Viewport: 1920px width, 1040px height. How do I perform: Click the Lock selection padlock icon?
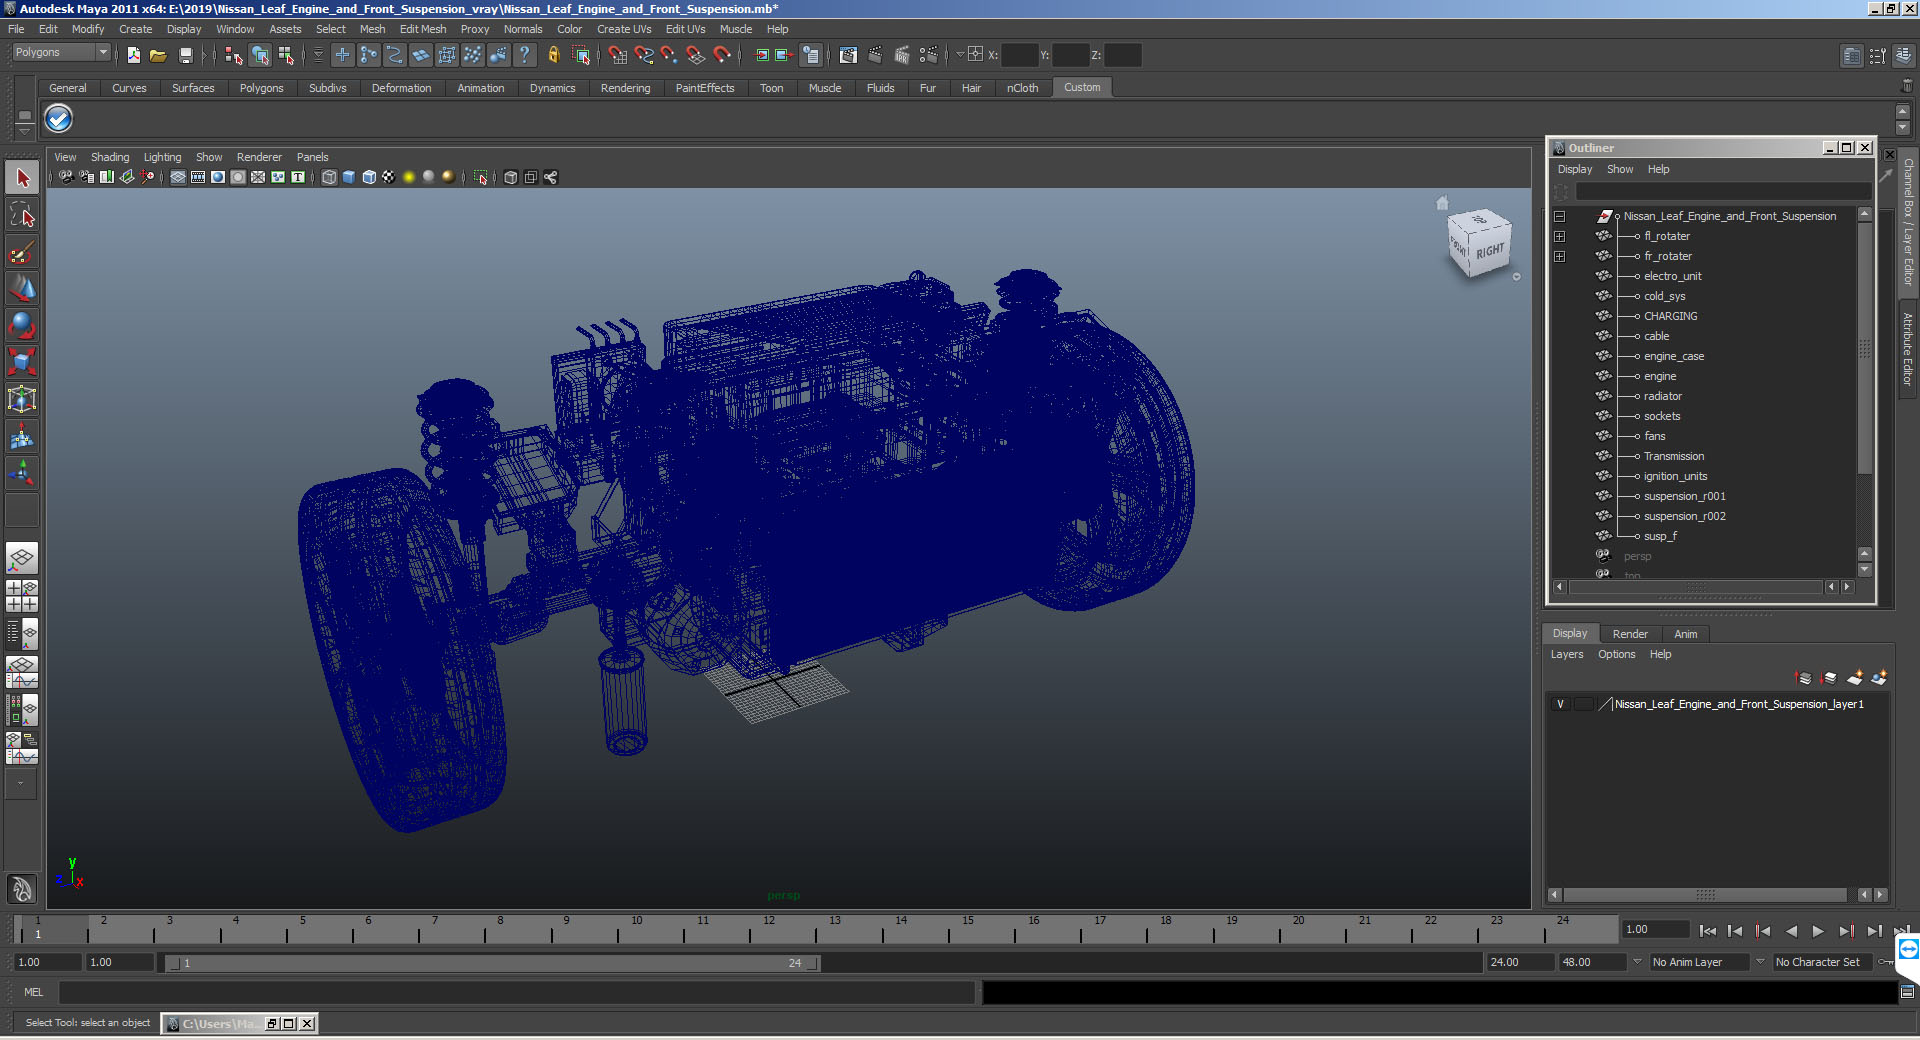(553, 55)
